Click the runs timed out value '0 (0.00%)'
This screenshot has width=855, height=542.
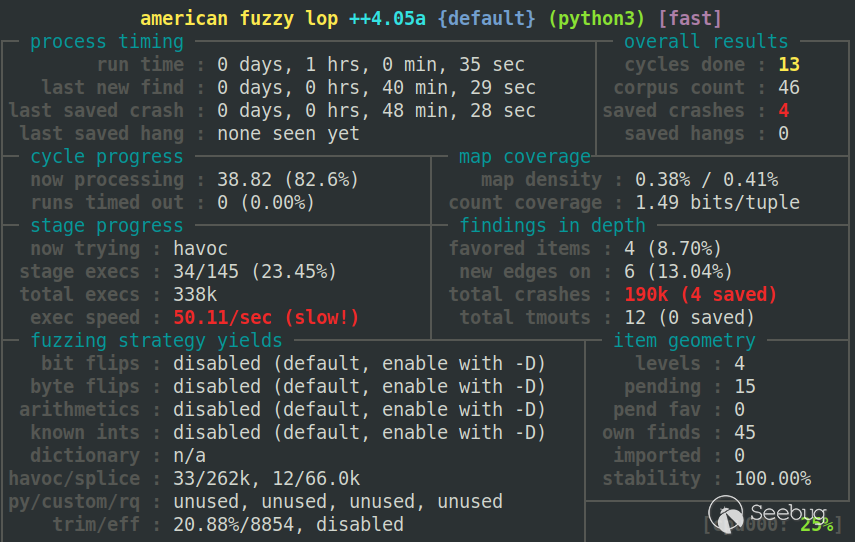coord(266,202)
